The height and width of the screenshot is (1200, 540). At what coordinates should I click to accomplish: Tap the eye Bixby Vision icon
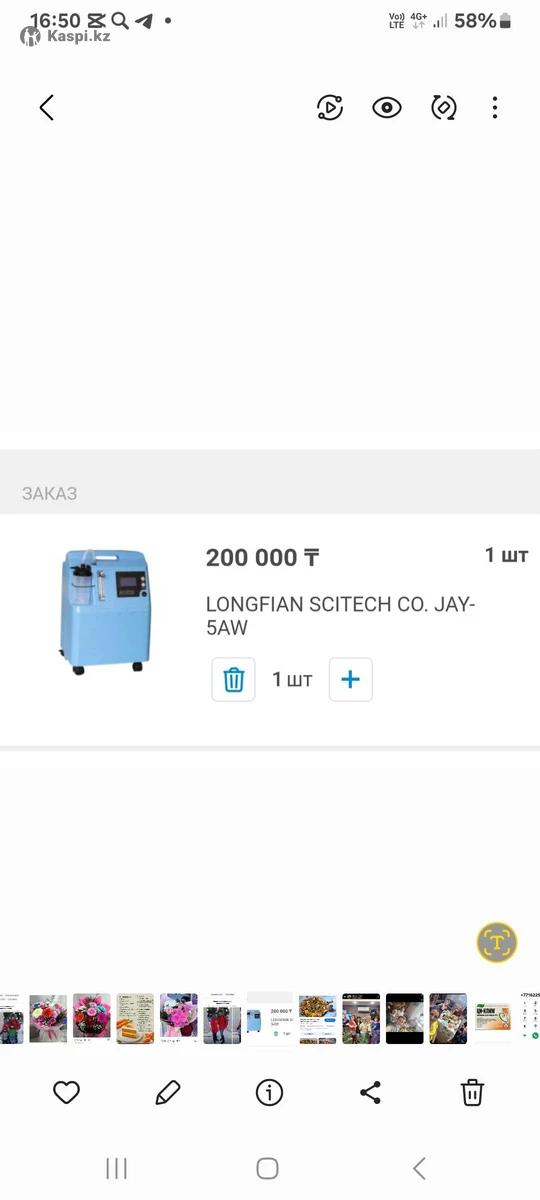[x=387, y=108]
